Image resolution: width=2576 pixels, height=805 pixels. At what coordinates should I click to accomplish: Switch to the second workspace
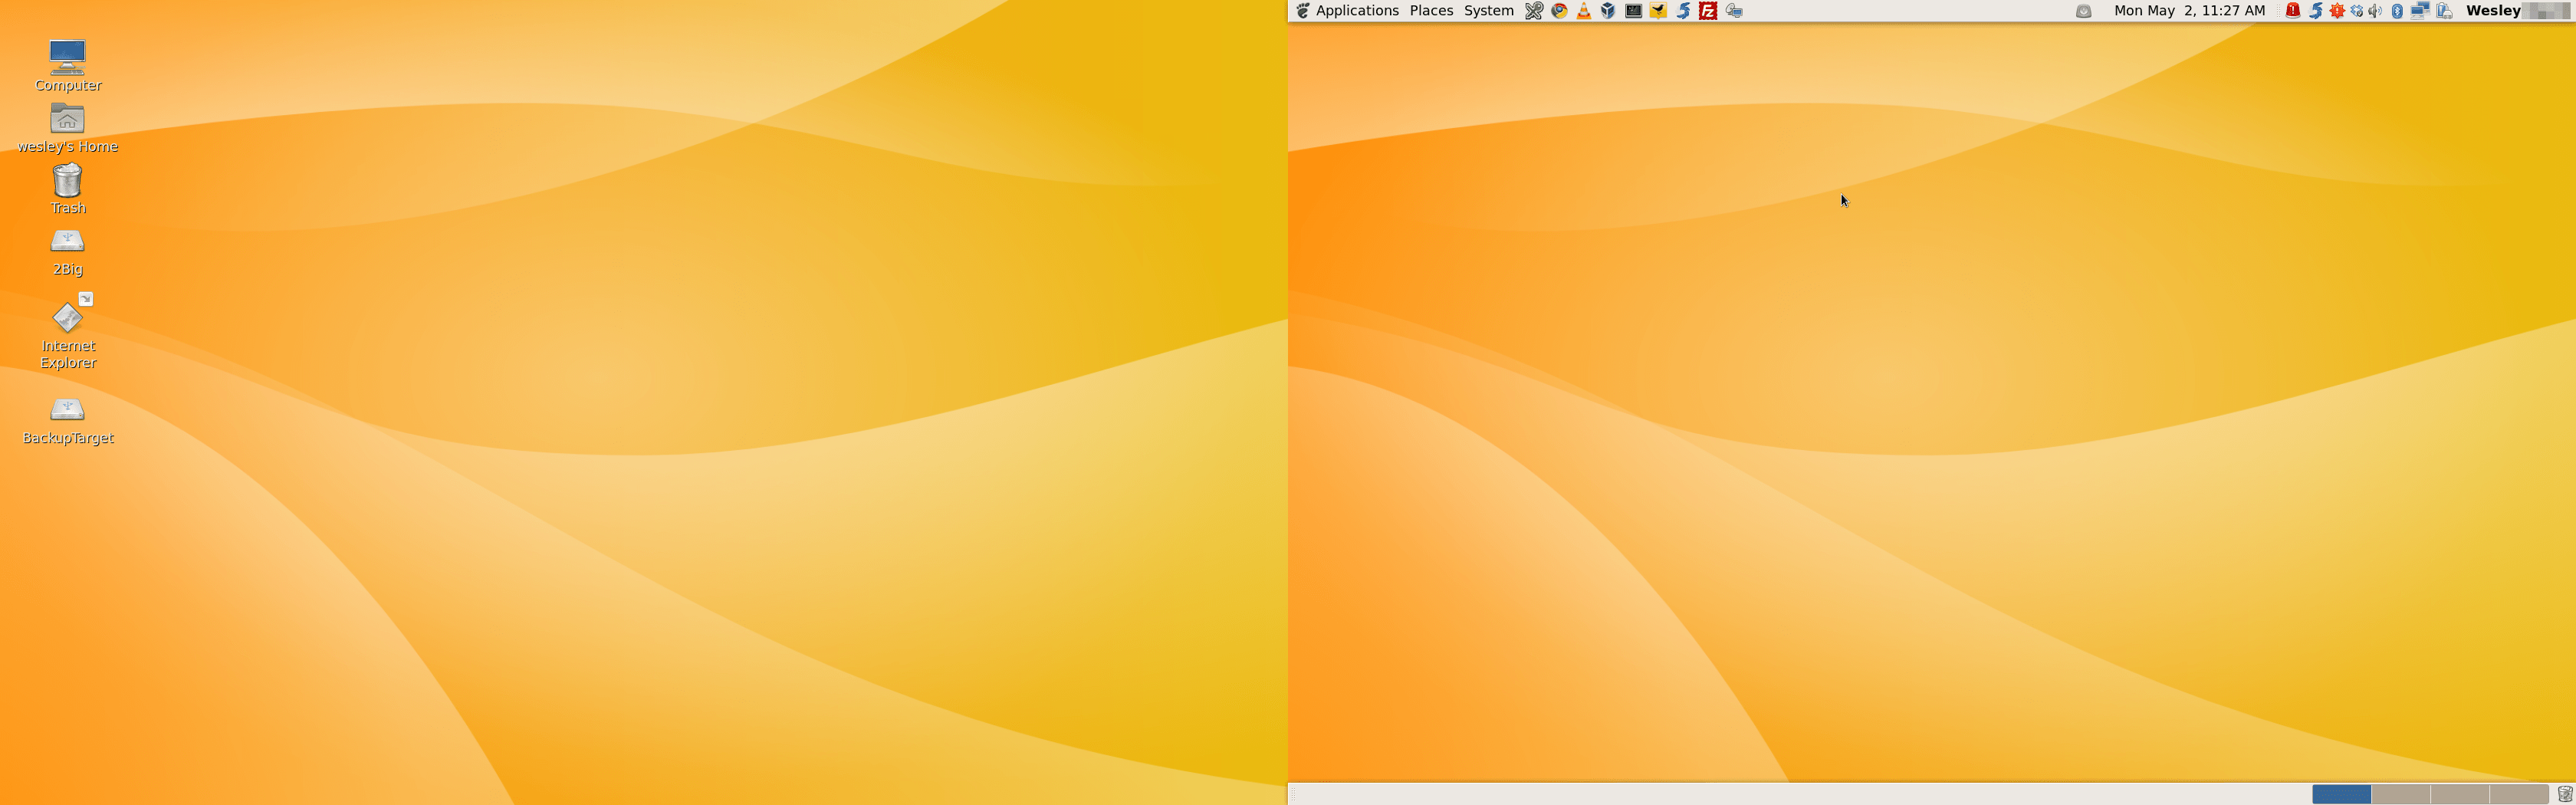pos(2400,794)
